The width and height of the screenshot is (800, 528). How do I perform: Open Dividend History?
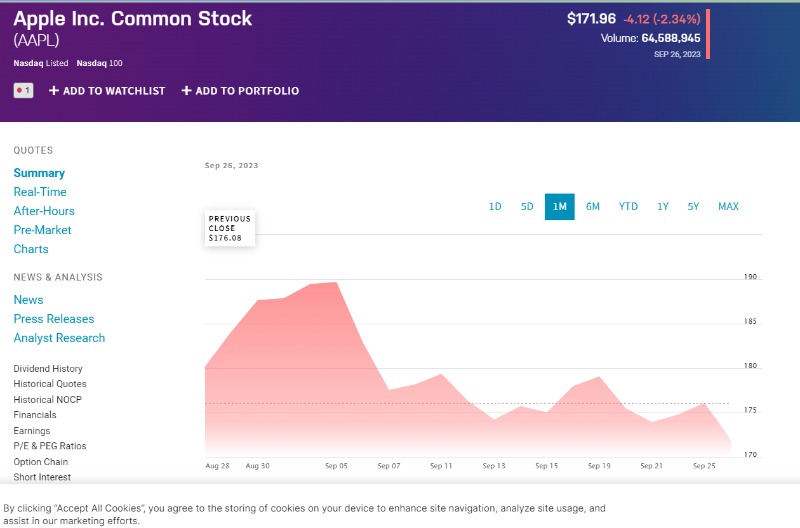(48, 368)
